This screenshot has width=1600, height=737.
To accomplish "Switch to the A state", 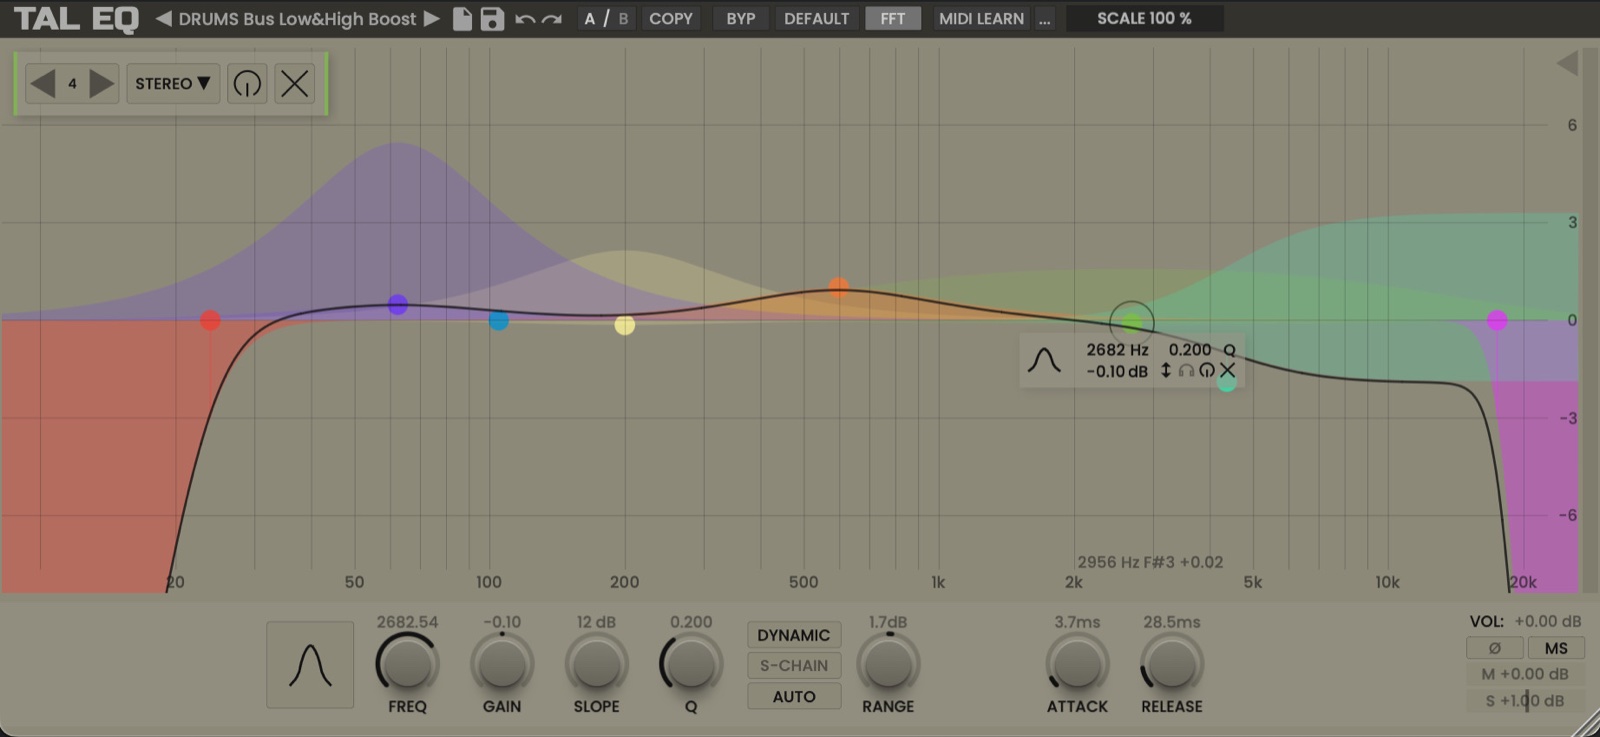I will (x=590, y=19).
